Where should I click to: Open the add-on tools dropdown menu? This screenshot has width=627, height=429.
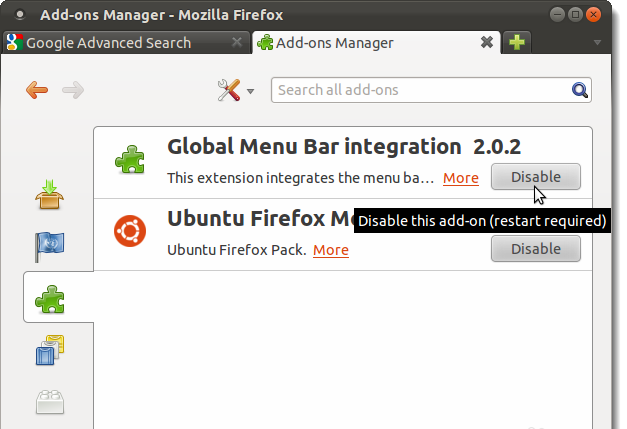235,90
